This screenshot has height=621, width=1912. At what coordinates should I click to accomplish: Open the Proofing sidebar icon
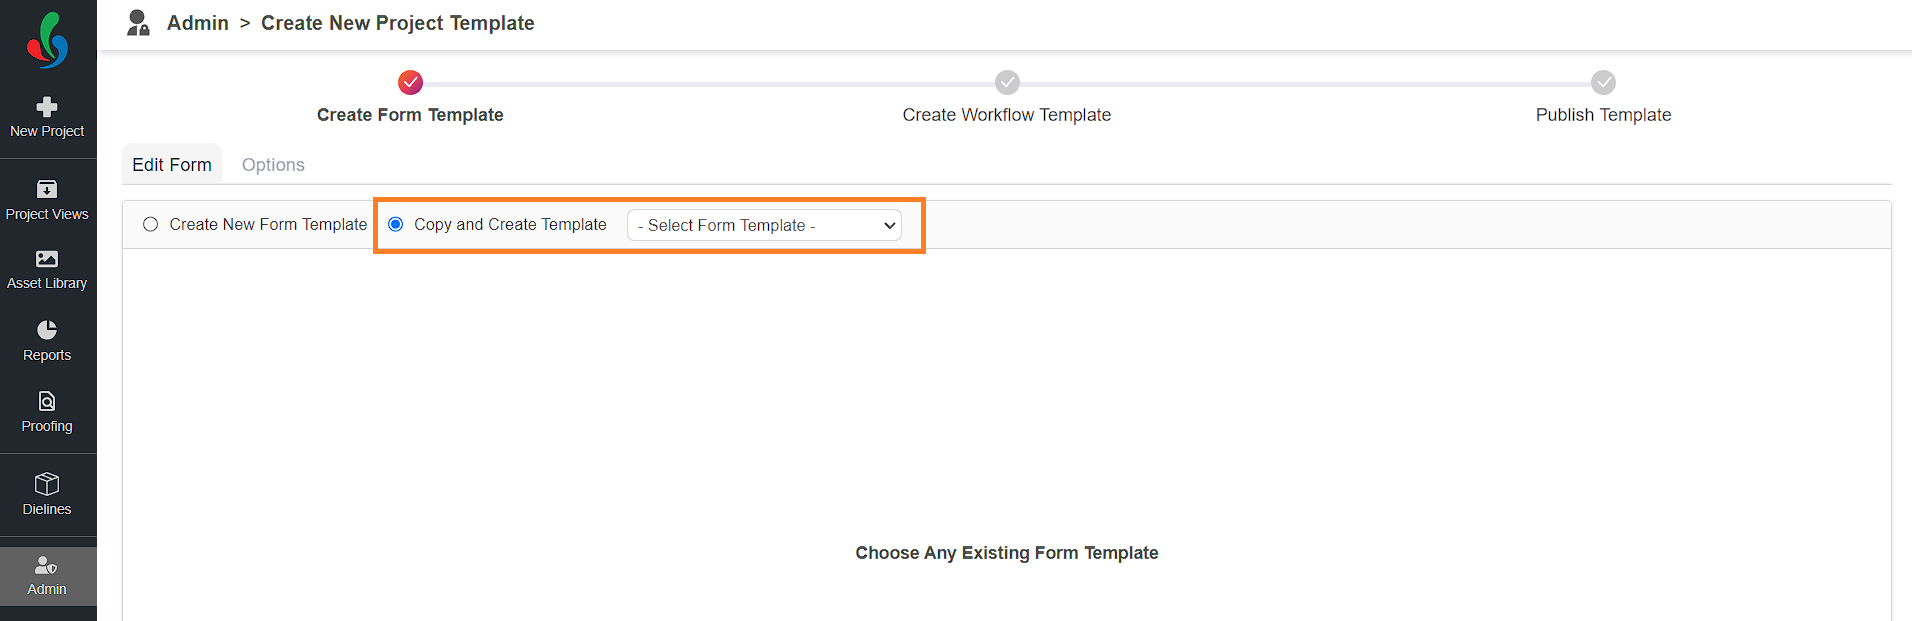pos(47,401)
